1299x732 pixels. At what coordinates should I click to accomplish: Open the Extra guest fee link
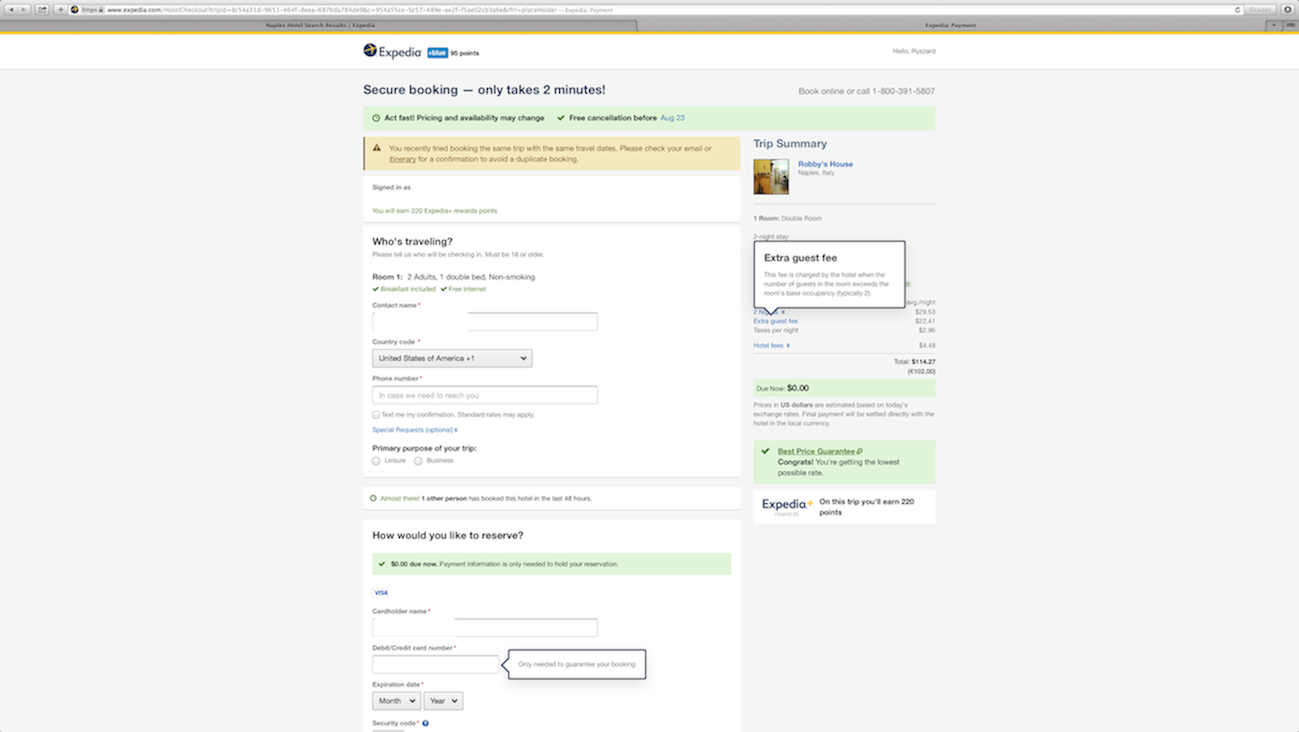775,321
